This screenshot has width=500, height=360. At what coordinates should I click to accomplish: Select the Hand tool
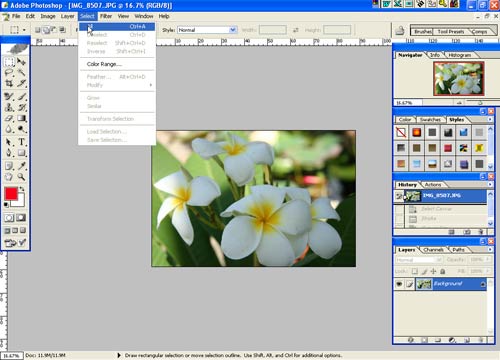coord(9,177)
